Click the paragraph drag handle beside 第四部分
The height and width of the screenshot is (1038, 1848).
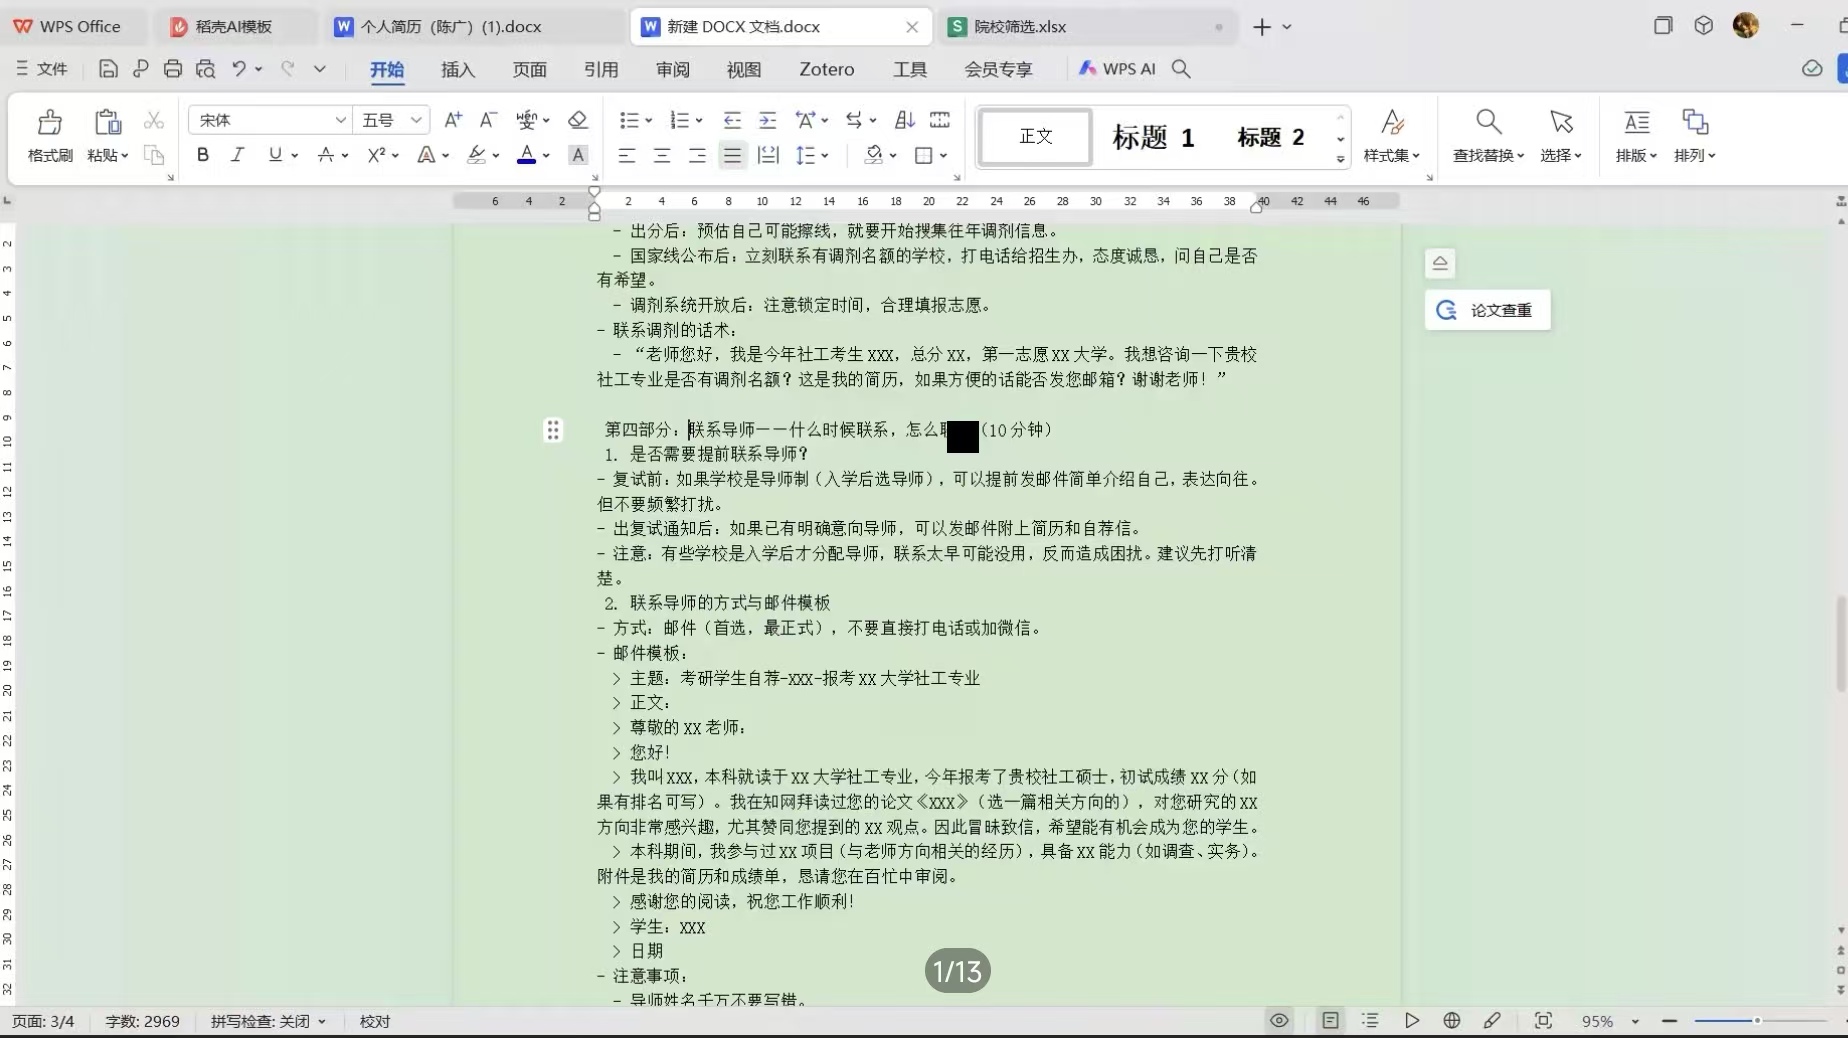click(553, 430)
